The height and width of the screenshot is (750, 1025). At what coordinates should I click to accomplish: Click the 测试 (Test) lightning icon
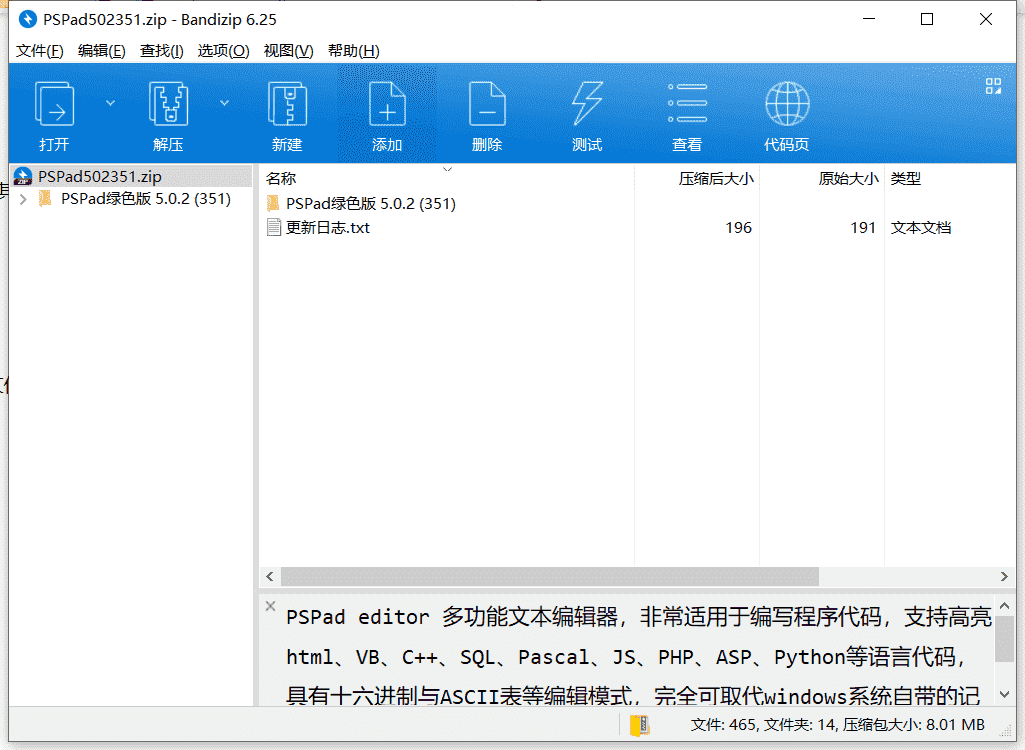point(587,103)
